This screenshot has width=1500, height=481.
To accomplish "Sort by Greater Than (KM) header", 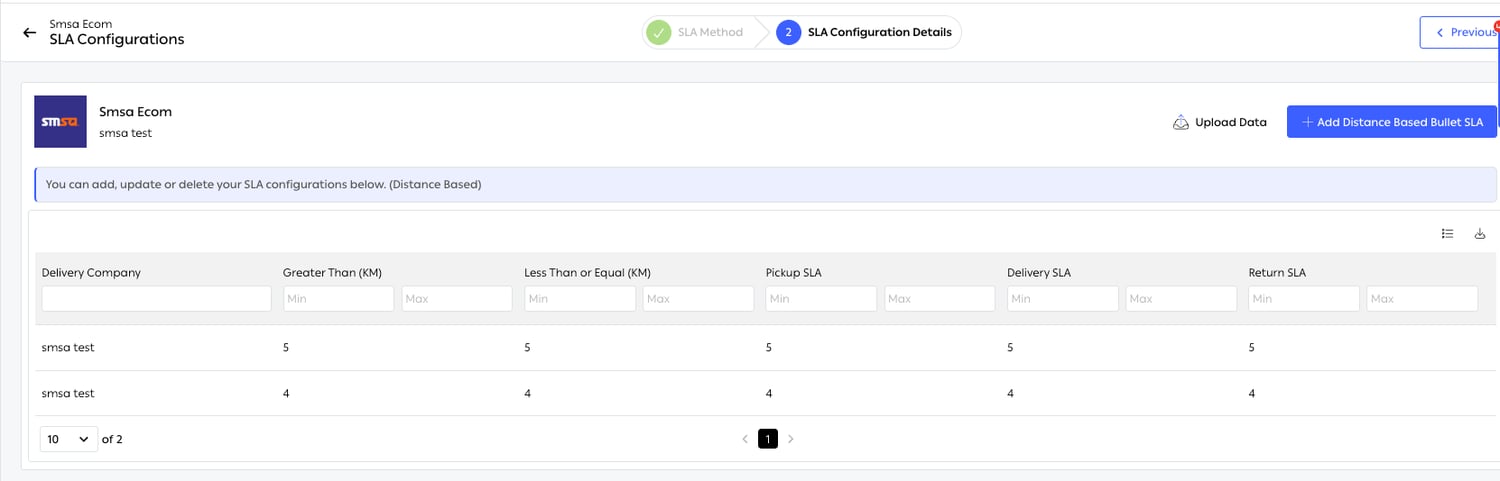I will 332,272.
